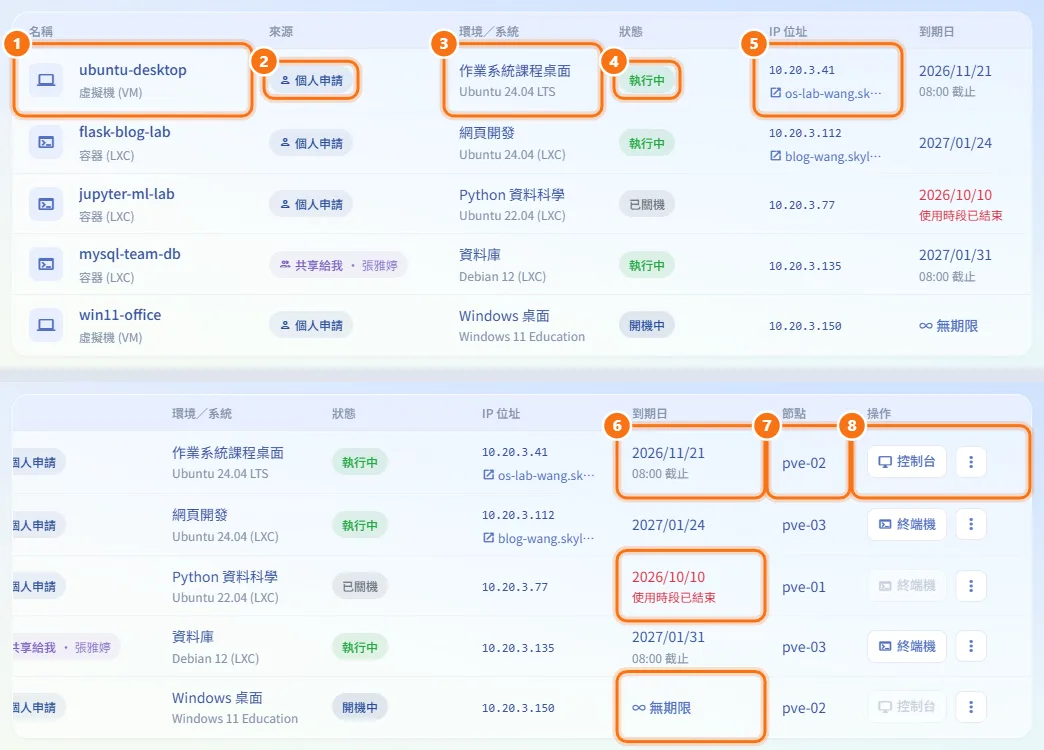Click the 開機中 status in the win11-office row
Image resolution: width=1044 pixels, height=750 pixels.
click(647, 325)
